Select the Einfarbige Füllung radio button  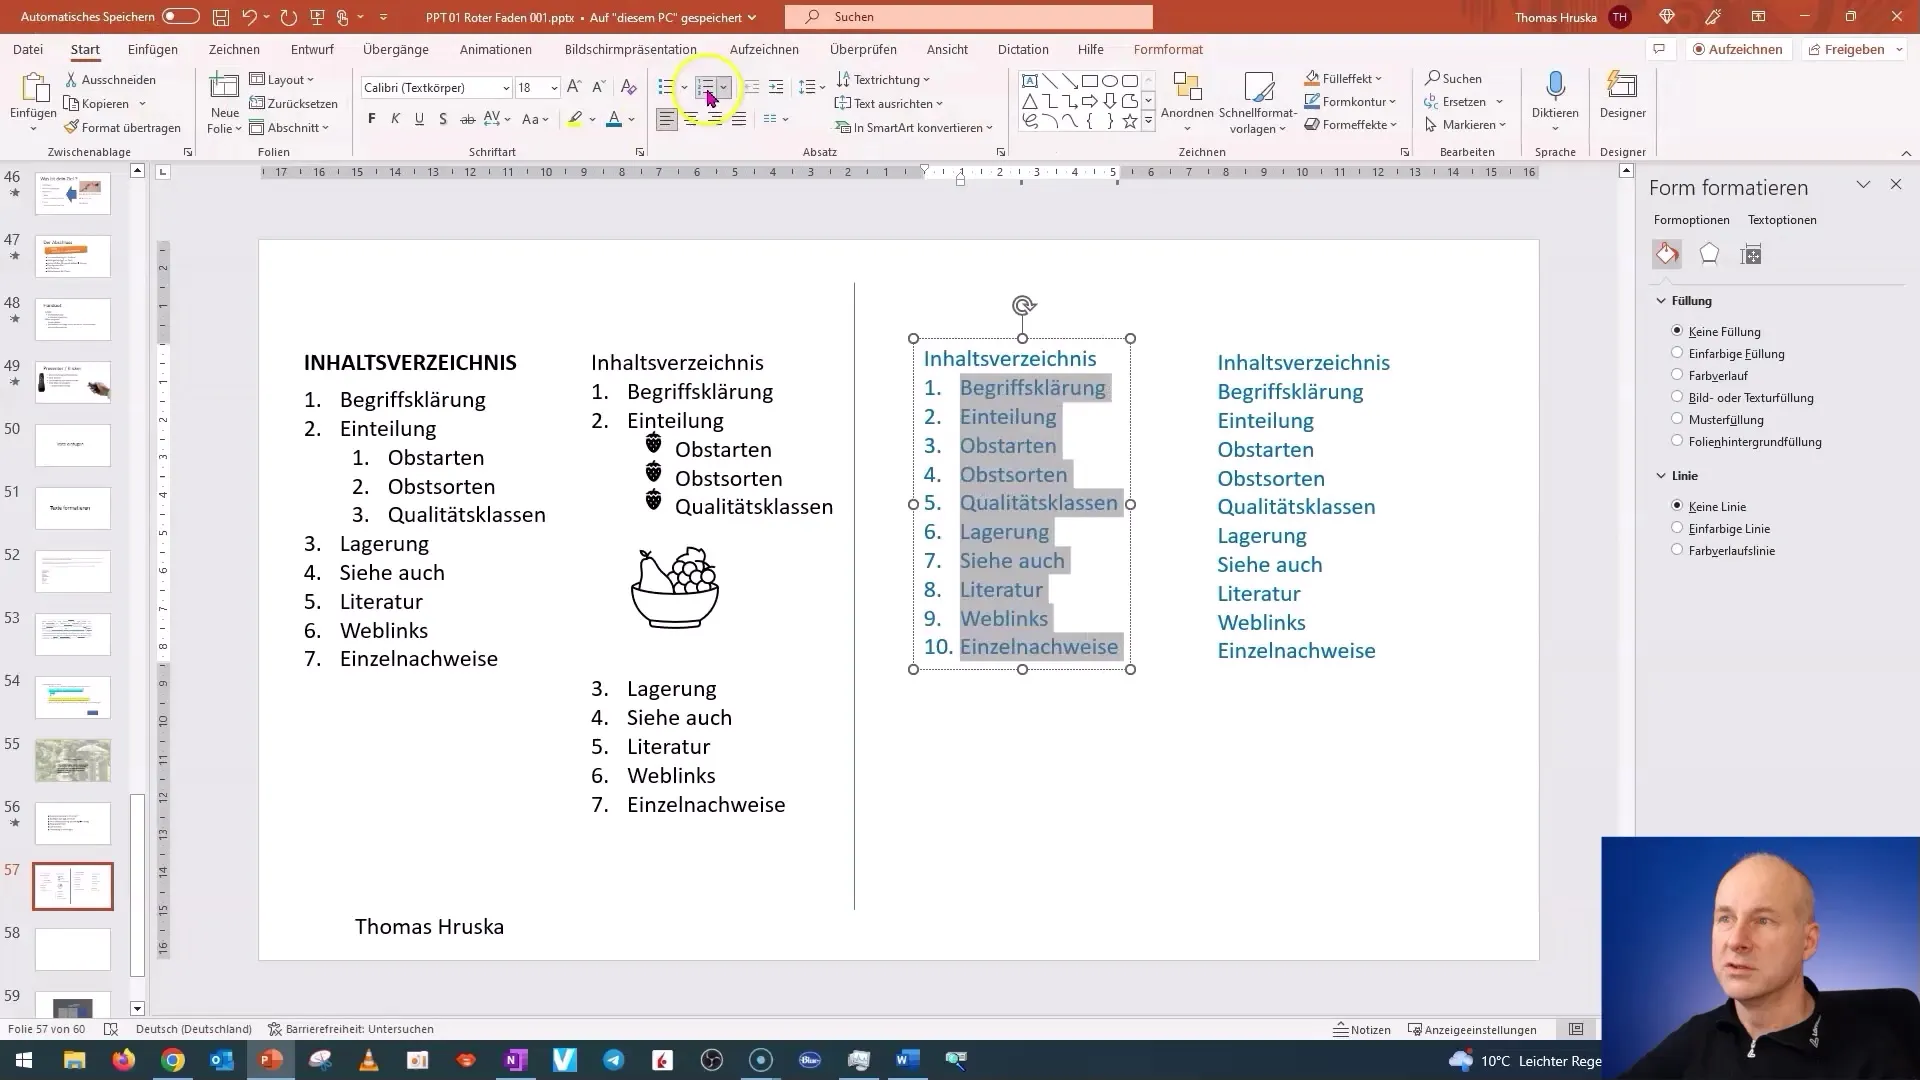pos(1676,352)
